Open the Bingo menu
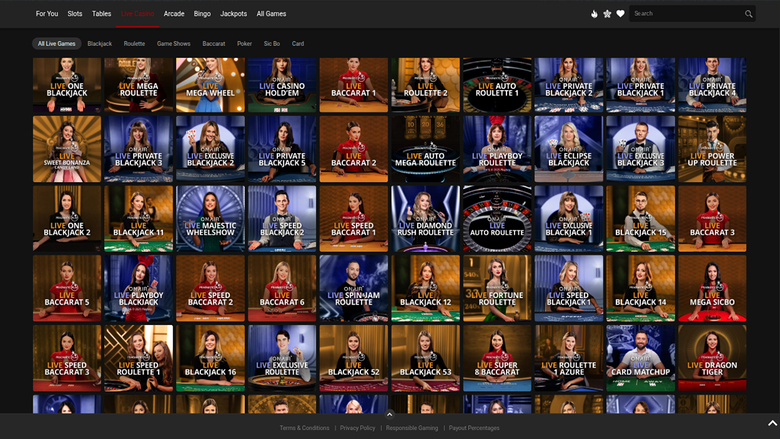Screen dimensions: 780x439 tap(202, 14)
